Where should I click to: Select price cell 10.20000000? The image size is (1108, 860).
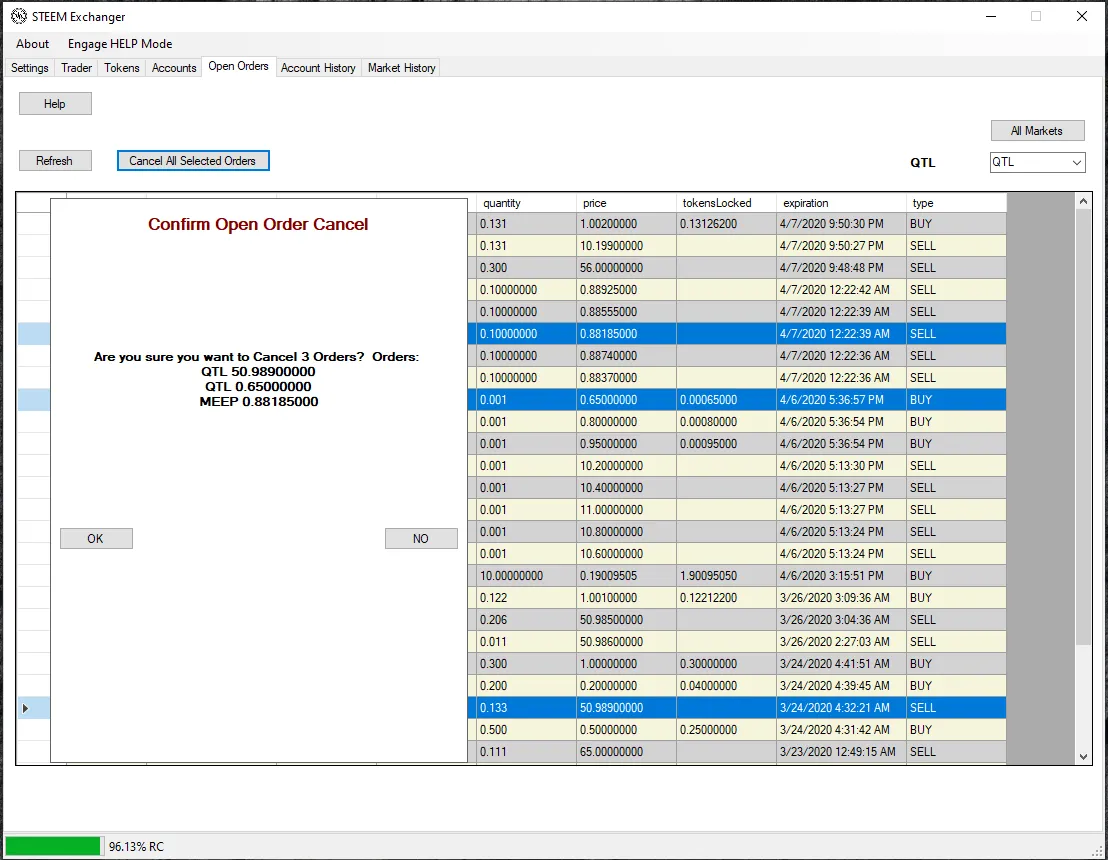pyautogui.click(x=626, y=466)
